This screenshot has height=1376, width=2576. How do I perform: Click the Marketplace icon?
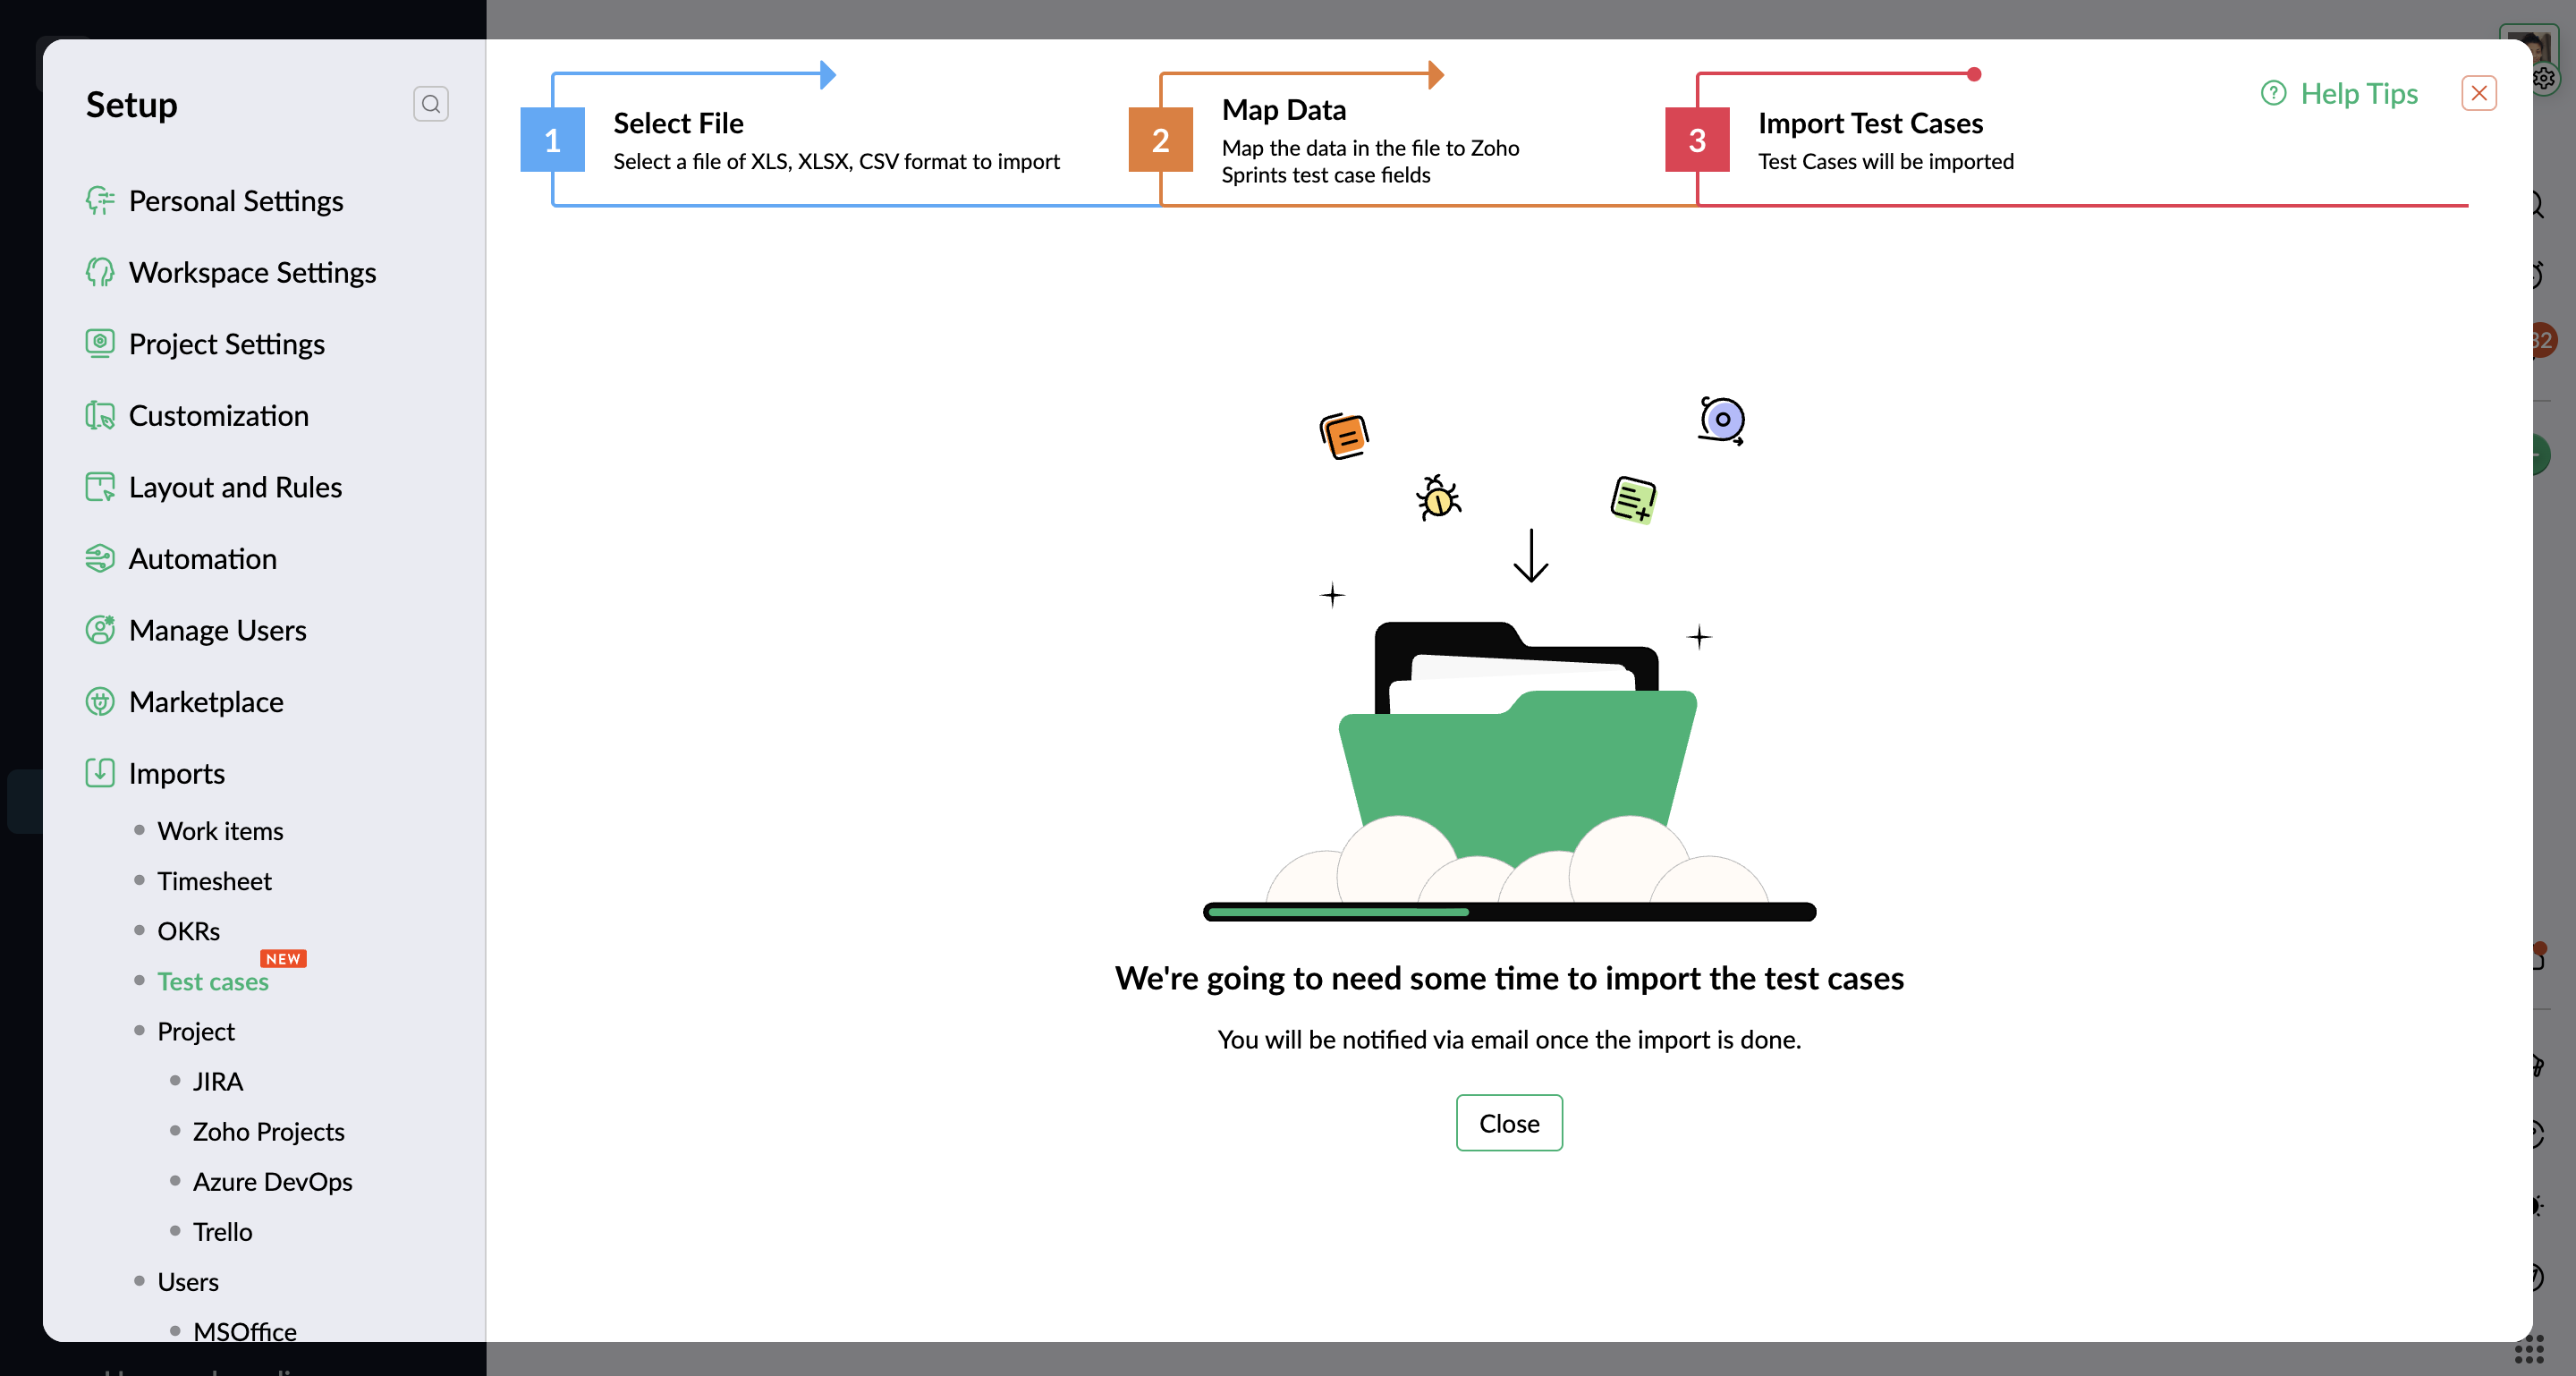click(x=100, y=701)
